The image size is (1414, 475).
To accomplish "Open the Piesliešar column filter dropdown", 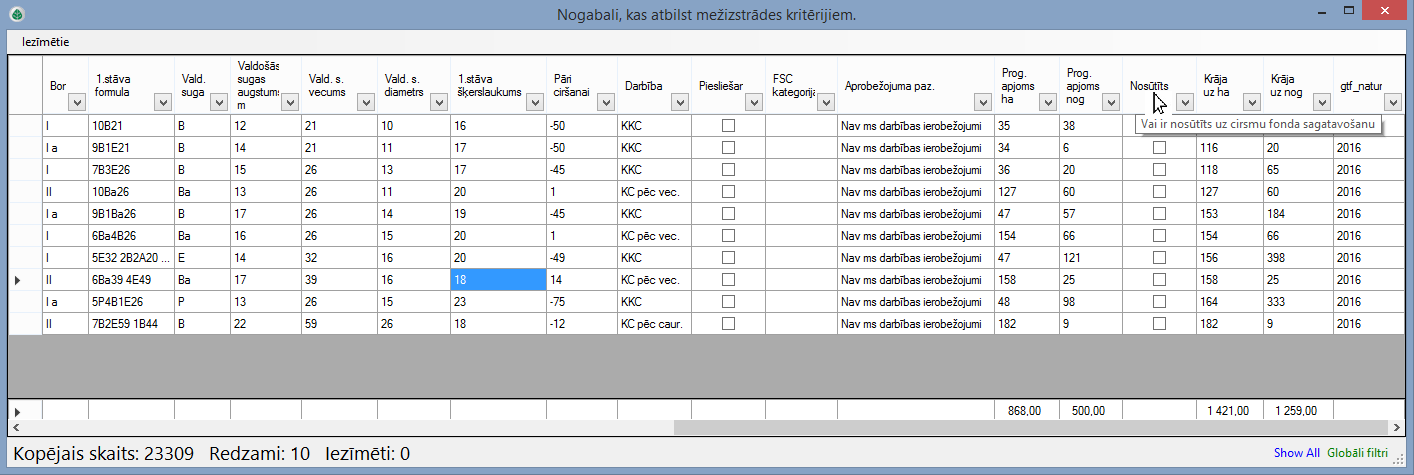I will point(754,102).
